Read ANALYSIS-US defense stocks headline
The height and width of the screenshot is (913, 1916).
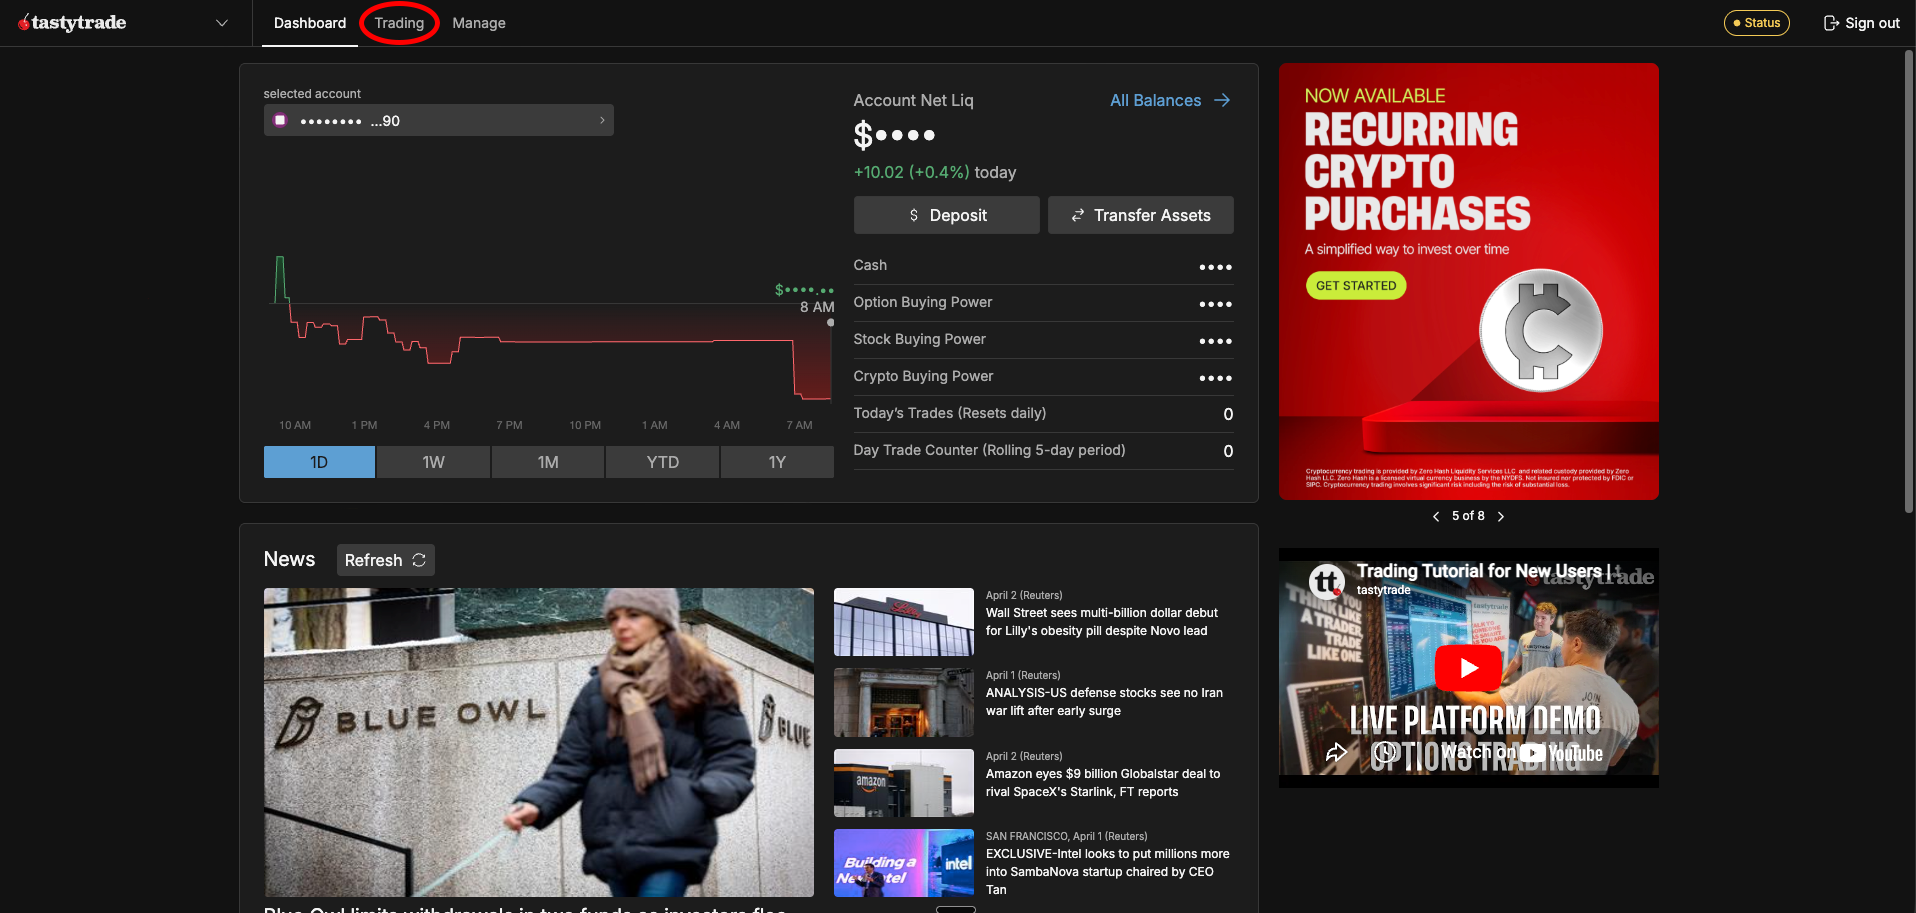1104,702
